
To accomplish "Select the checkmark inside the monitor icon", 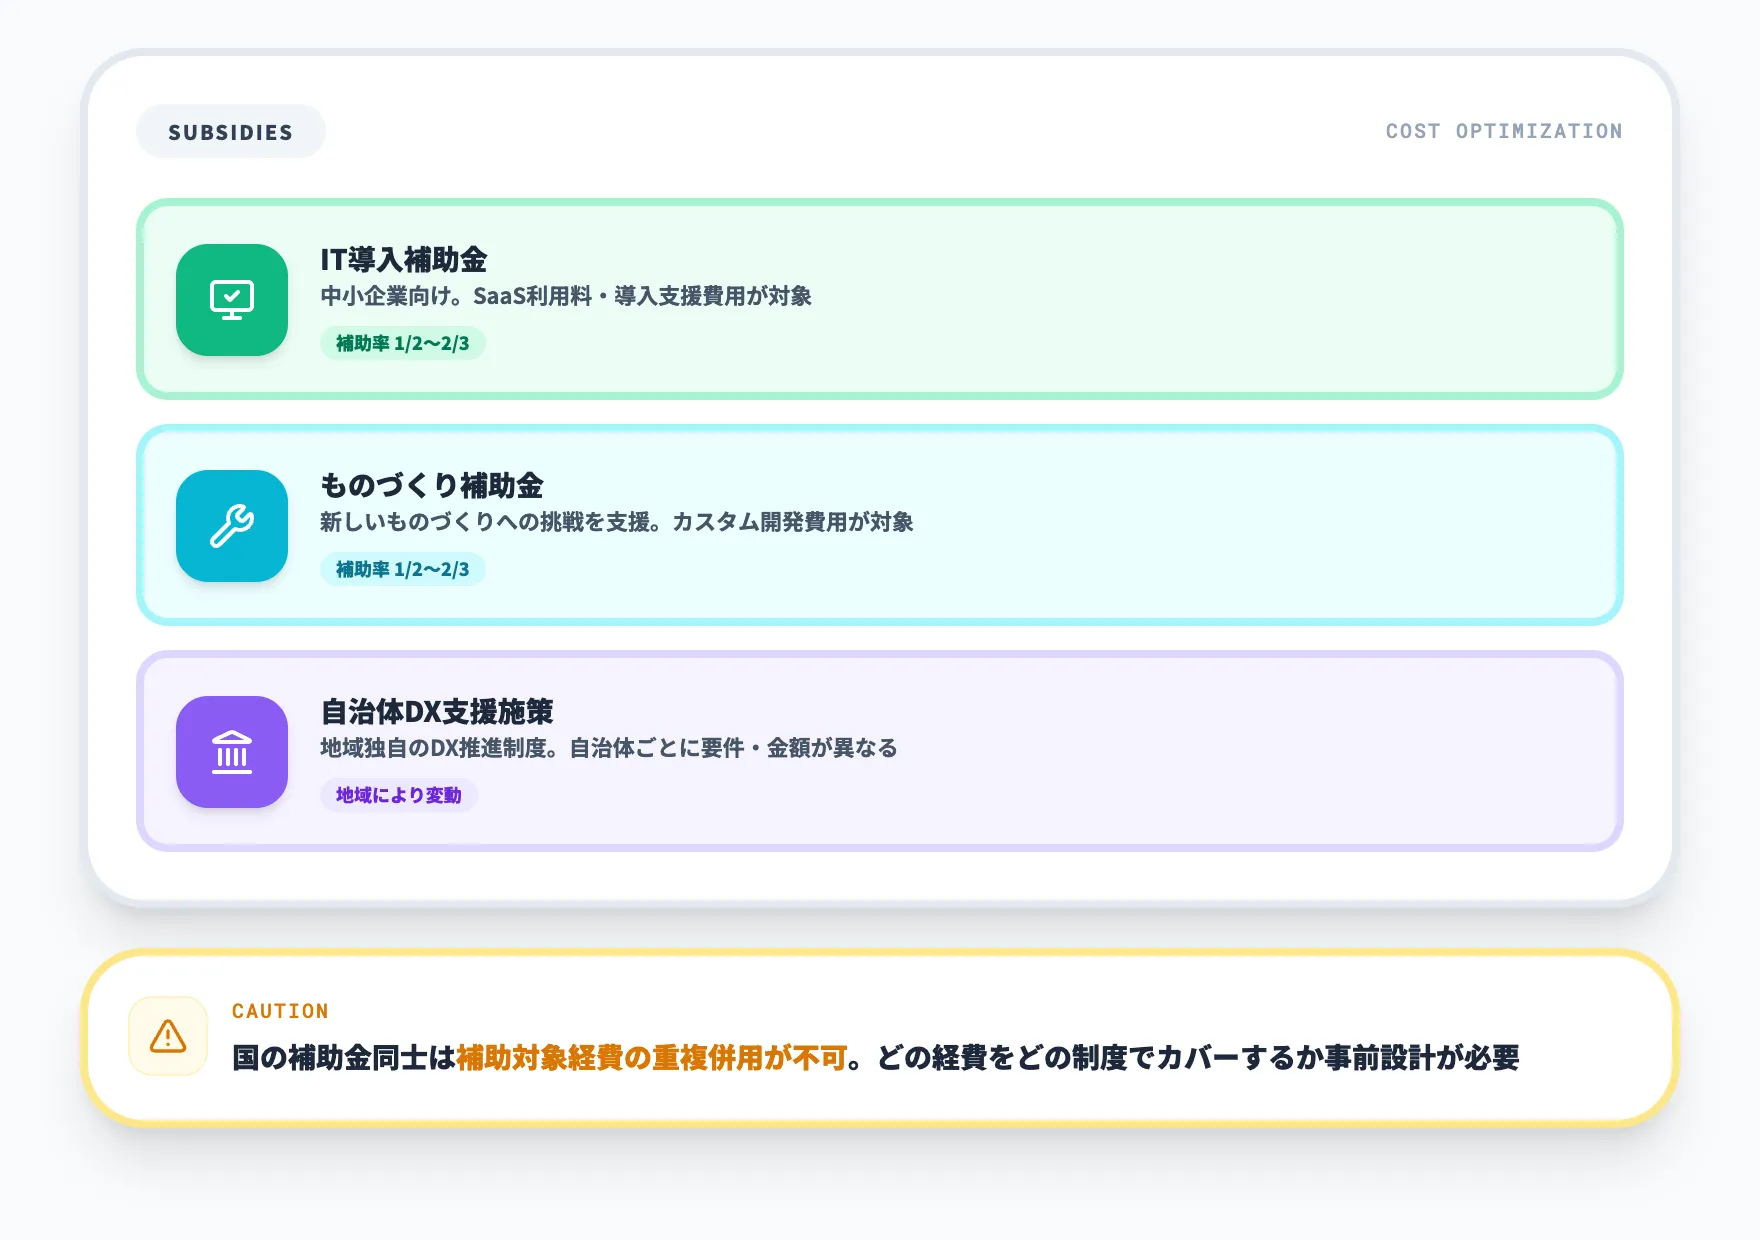I will tap(231, 294).
